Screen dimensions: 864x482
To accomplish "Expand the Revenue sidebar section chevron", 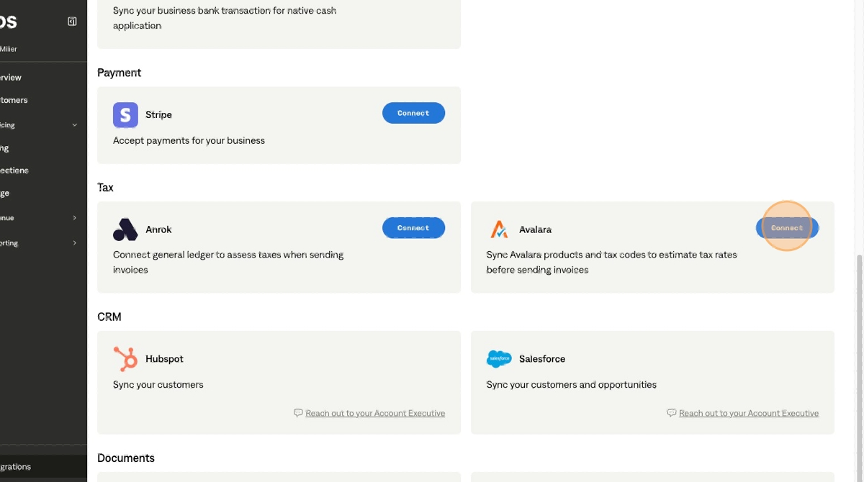I will coord(75,217).
